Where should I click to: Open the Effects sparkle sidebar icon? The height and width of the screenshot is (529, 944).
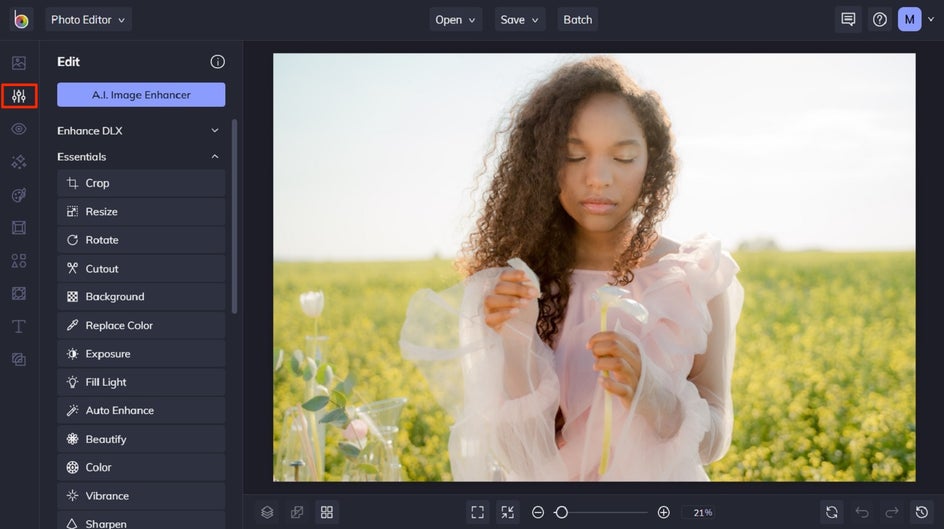[x=19, y=162]
